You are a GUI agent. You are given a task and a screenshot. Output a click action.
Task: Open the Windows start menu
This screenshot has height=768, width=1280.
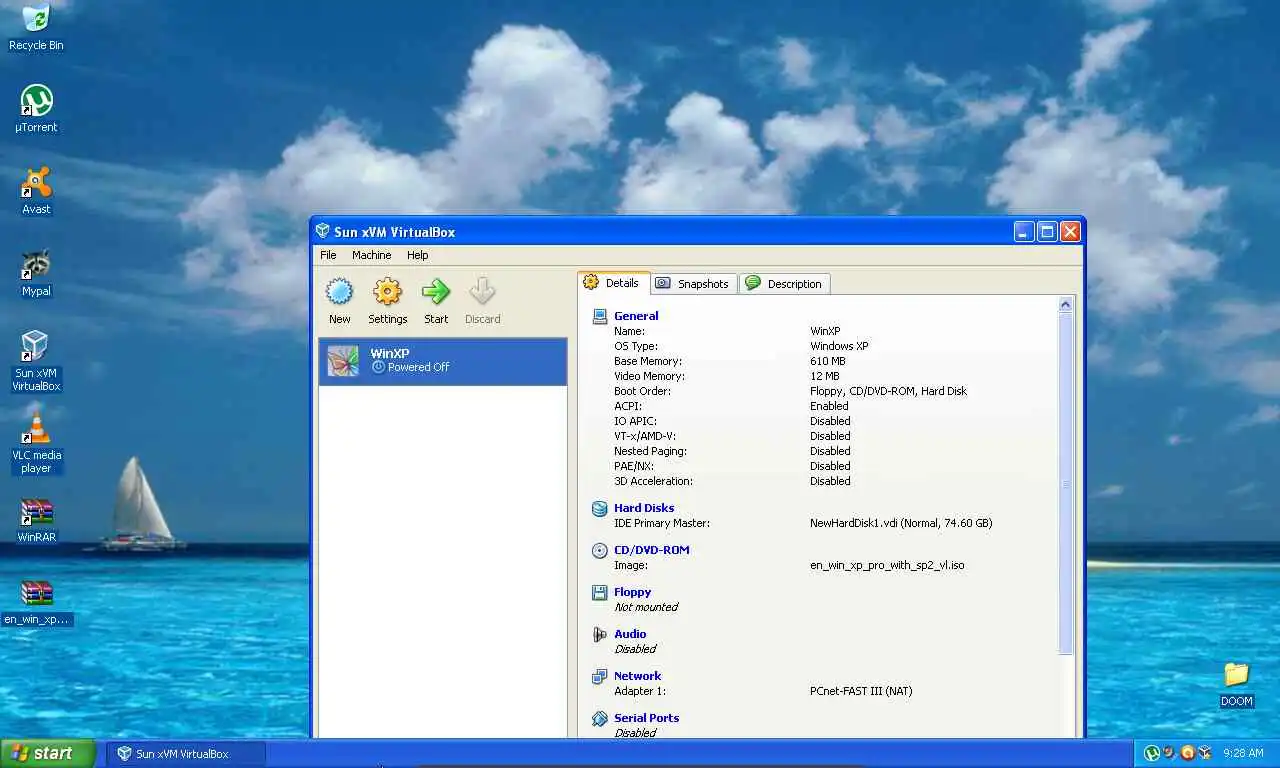pos(47,753)
